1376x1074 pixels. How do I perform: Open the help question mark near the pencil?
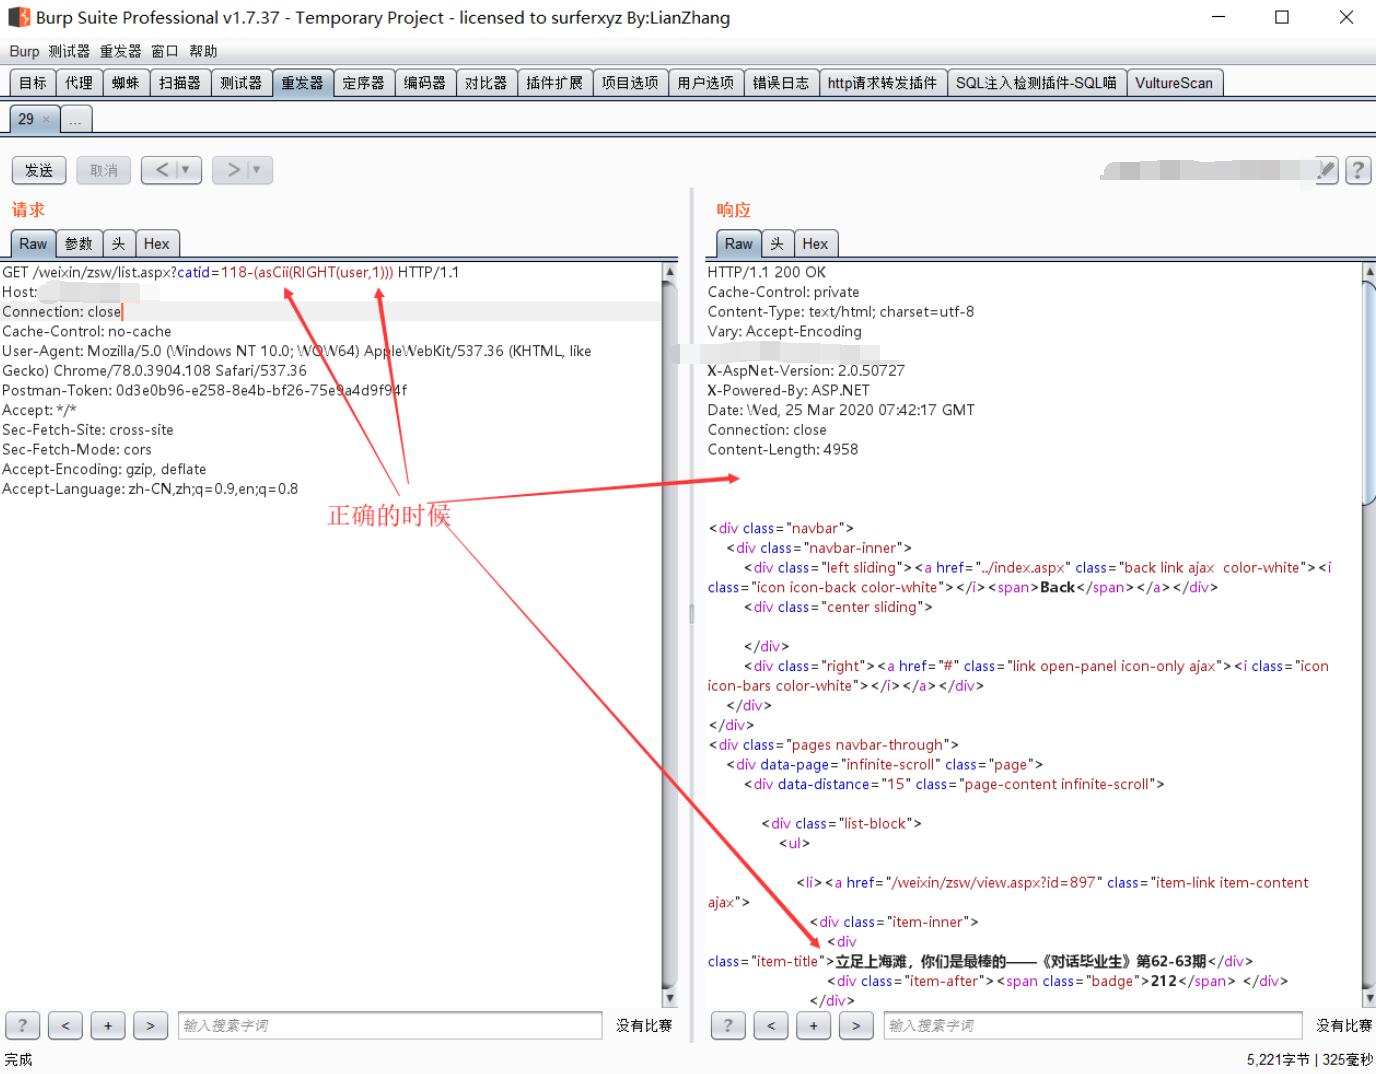coord(1357,170)
